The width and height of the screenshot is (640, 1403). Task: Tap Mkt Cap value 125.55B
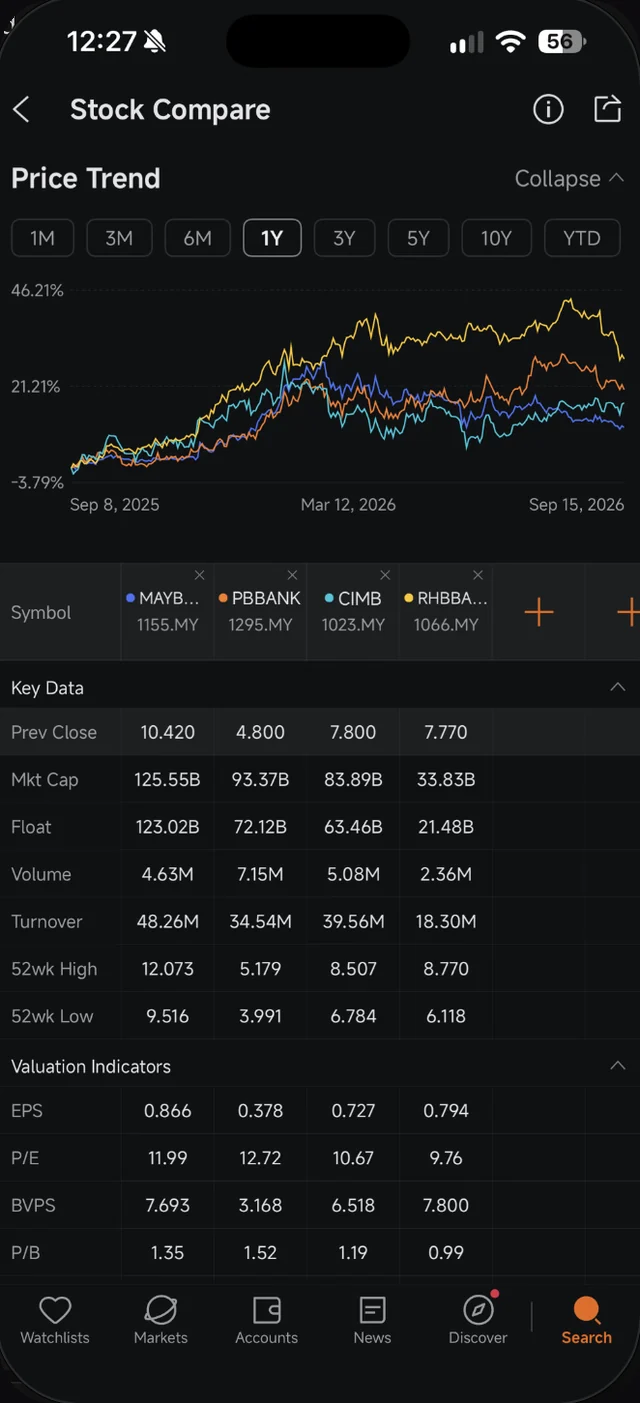tap(167, 779)
